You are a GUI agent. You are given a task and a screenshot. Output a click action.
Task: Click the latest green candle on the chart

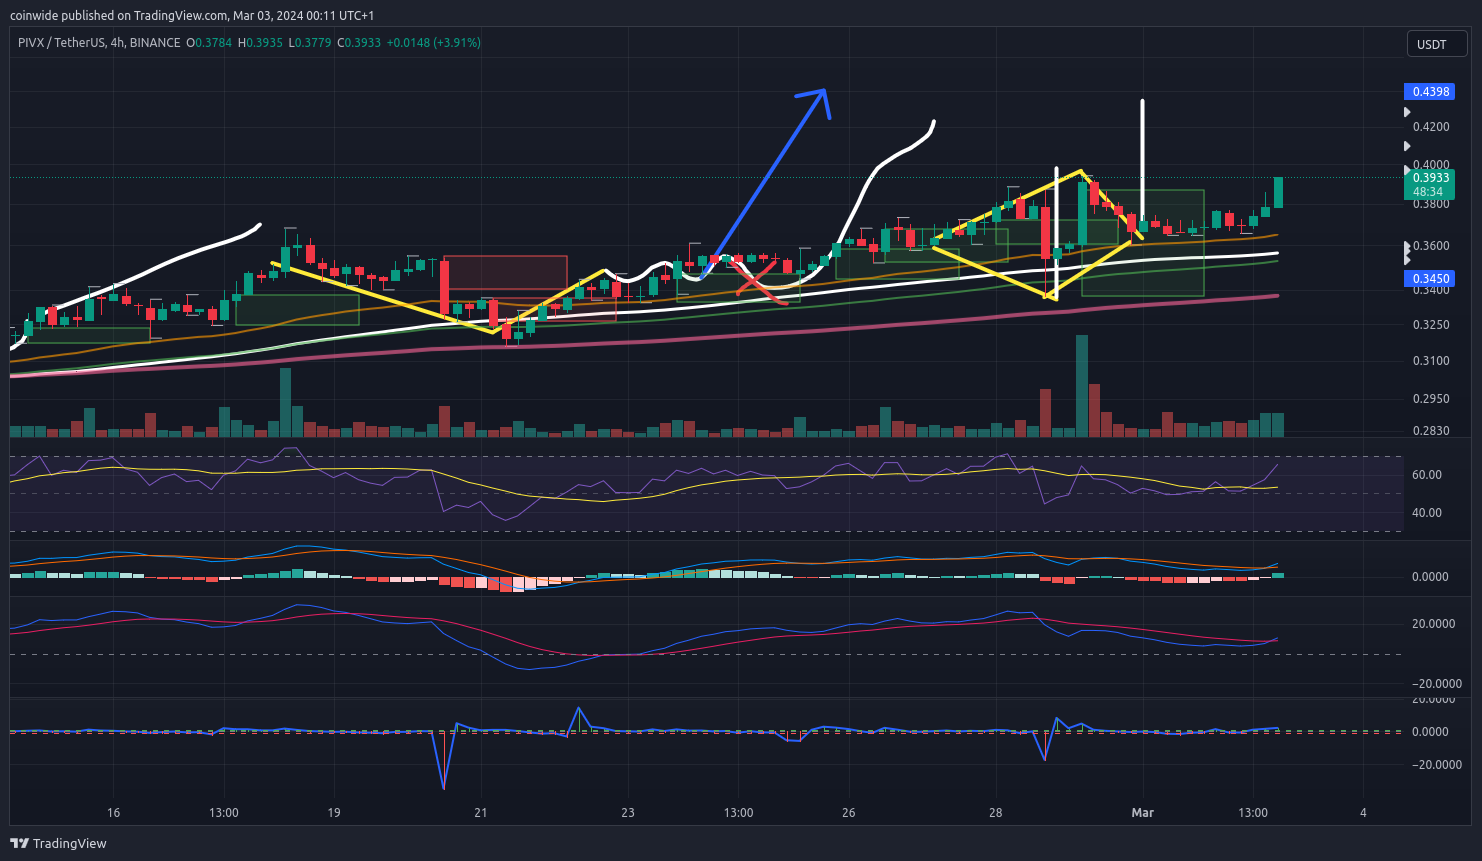[x=1278, y=192]
